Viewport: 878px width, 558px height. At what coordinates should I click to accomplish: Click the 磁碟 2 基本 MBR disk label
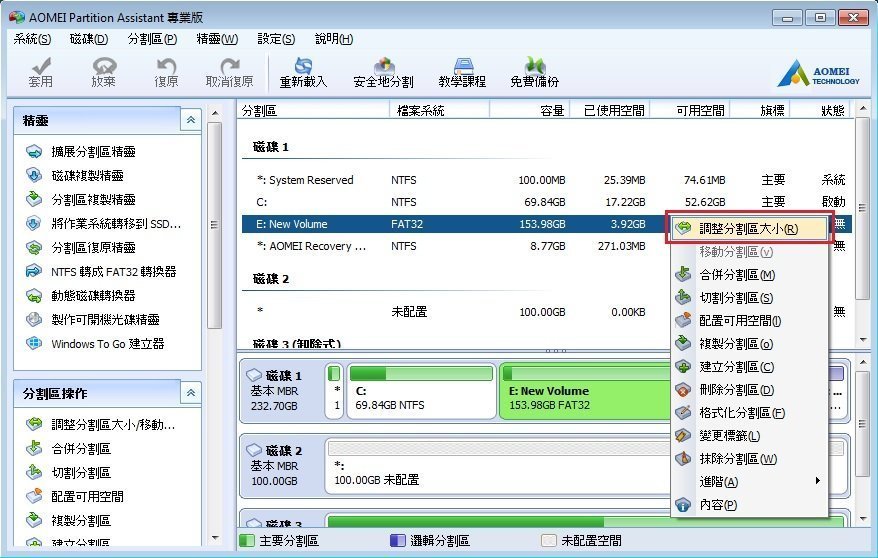click(282, 466)
